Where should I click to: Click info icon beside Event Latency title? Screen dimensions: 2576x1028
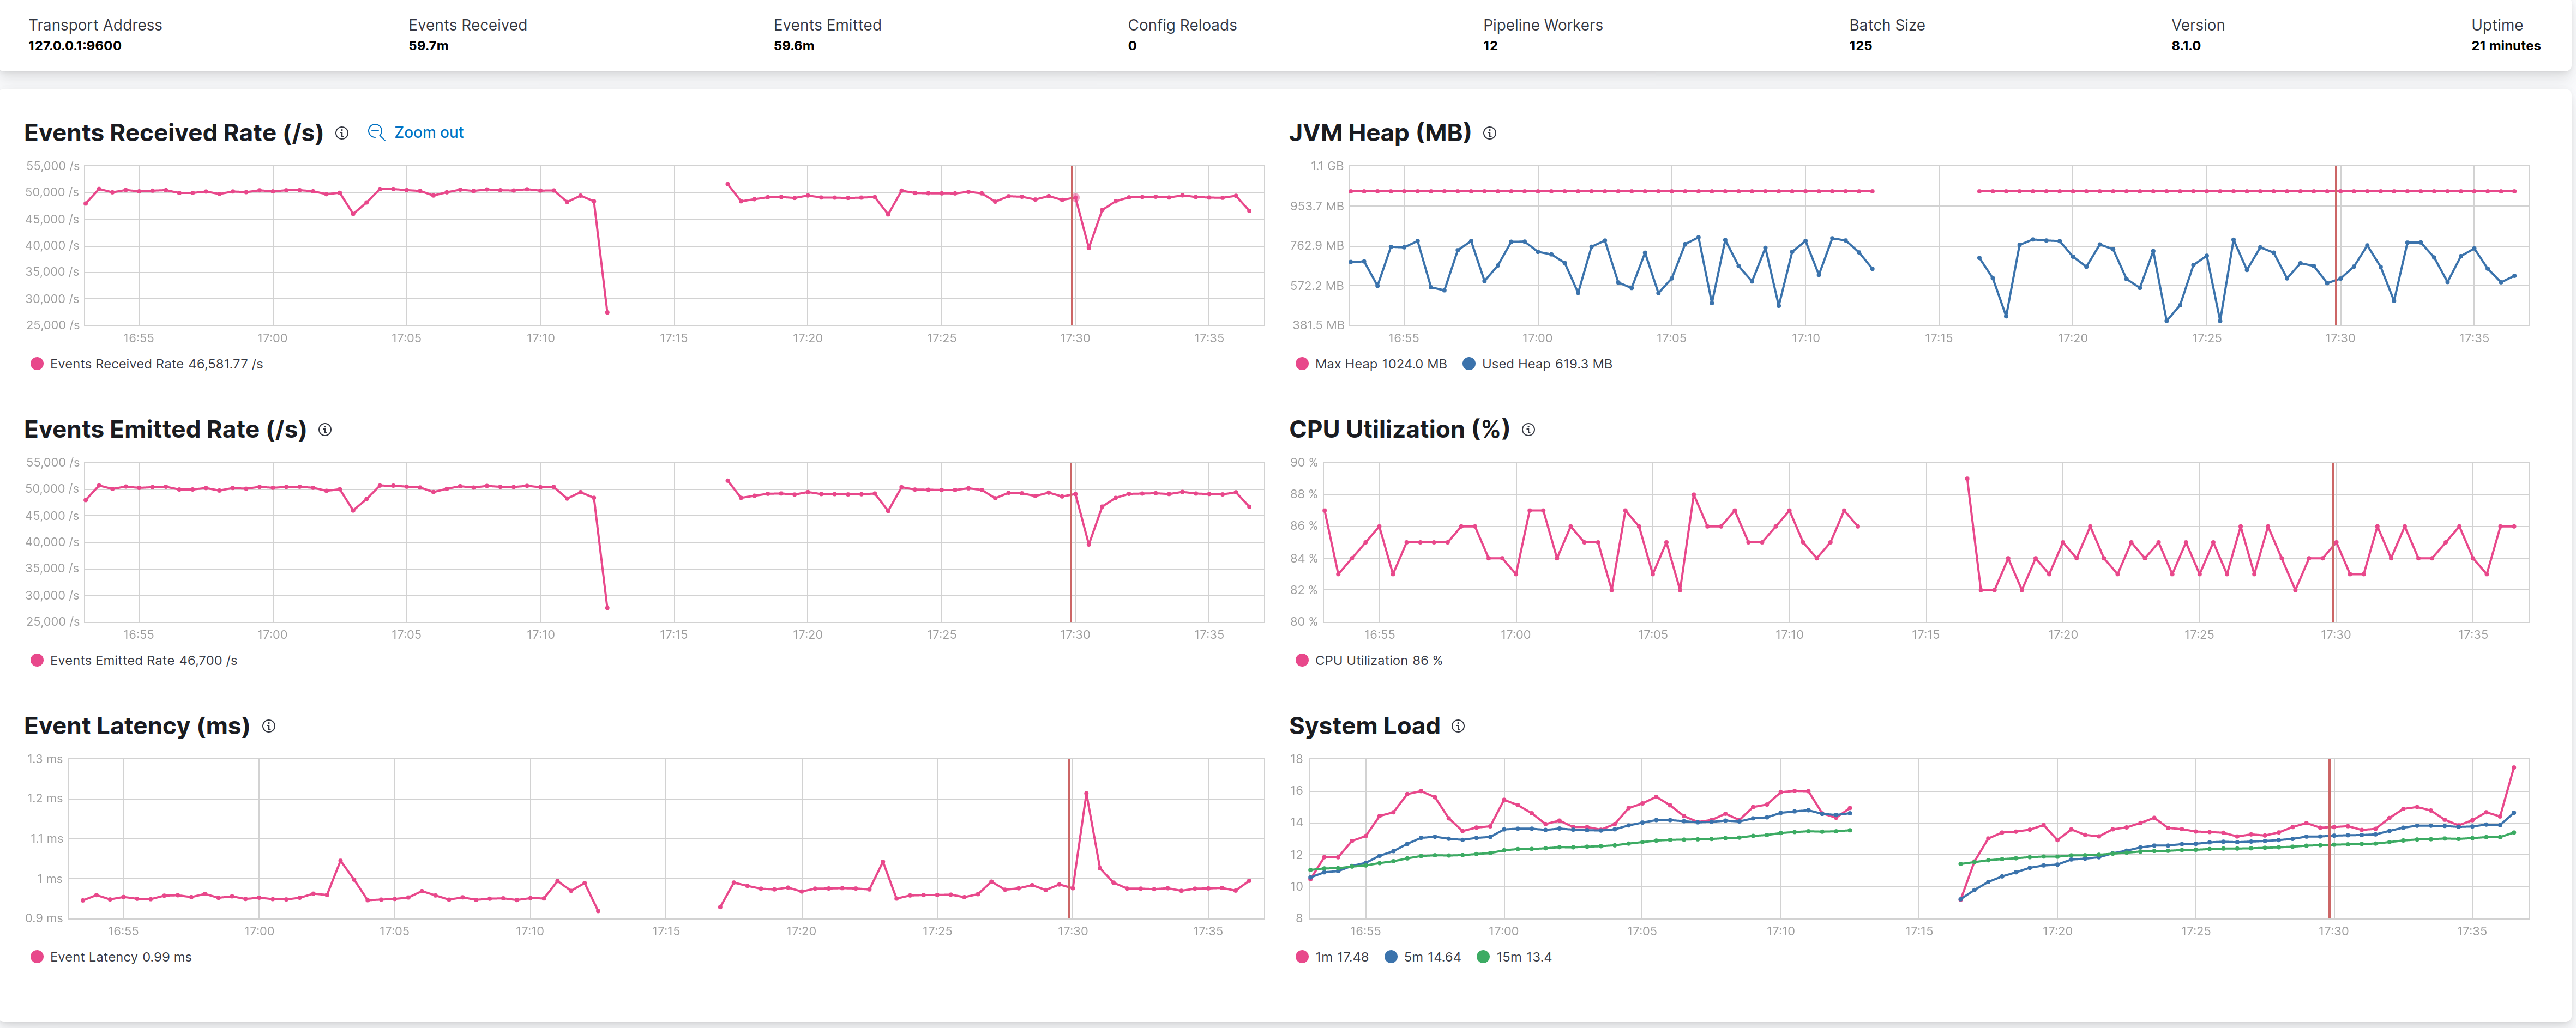coord(269,726)
